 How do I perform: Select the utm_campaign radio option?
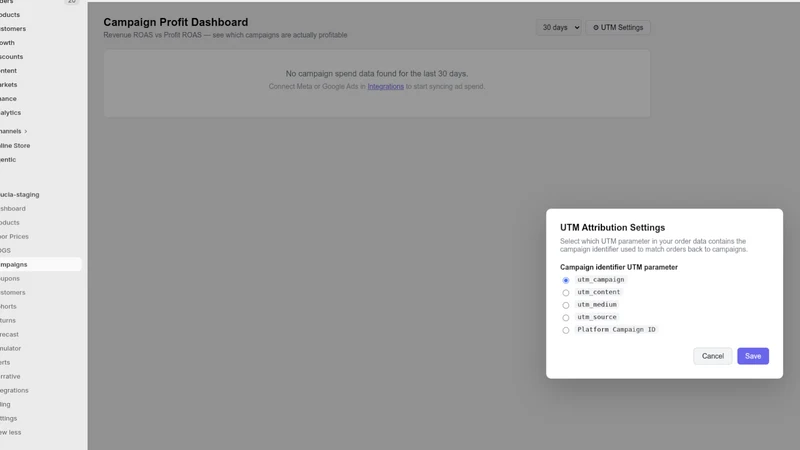coord(566,280)
